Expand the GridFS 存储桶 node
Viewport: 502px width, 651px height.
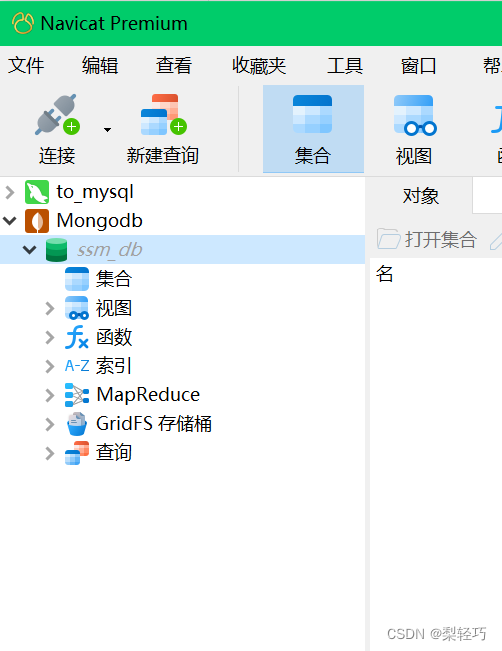(x=50, y=424)
